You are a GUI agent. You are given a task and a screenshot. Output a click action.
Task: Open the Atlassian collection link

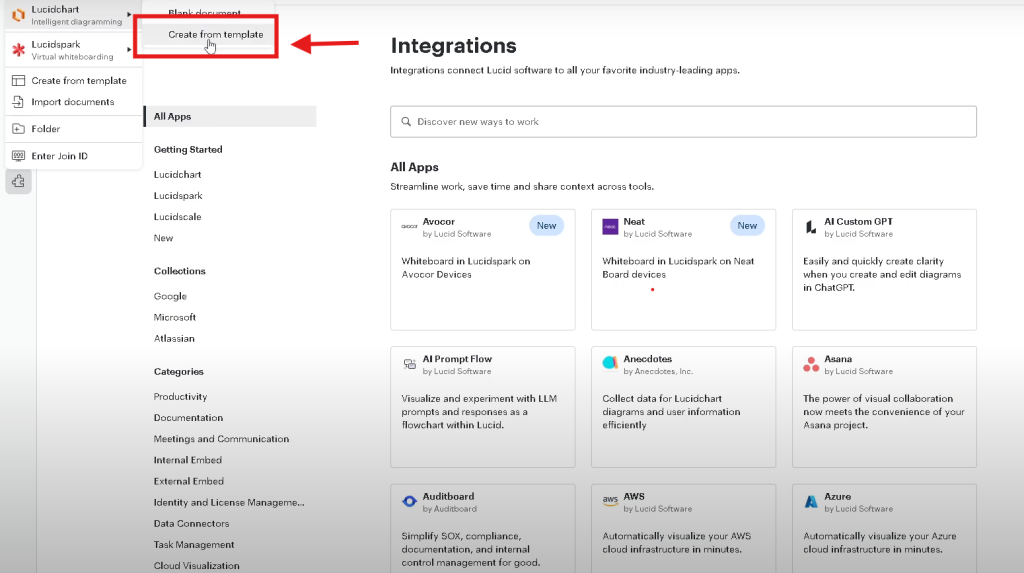pyautogui.click(x=174, y=338)
